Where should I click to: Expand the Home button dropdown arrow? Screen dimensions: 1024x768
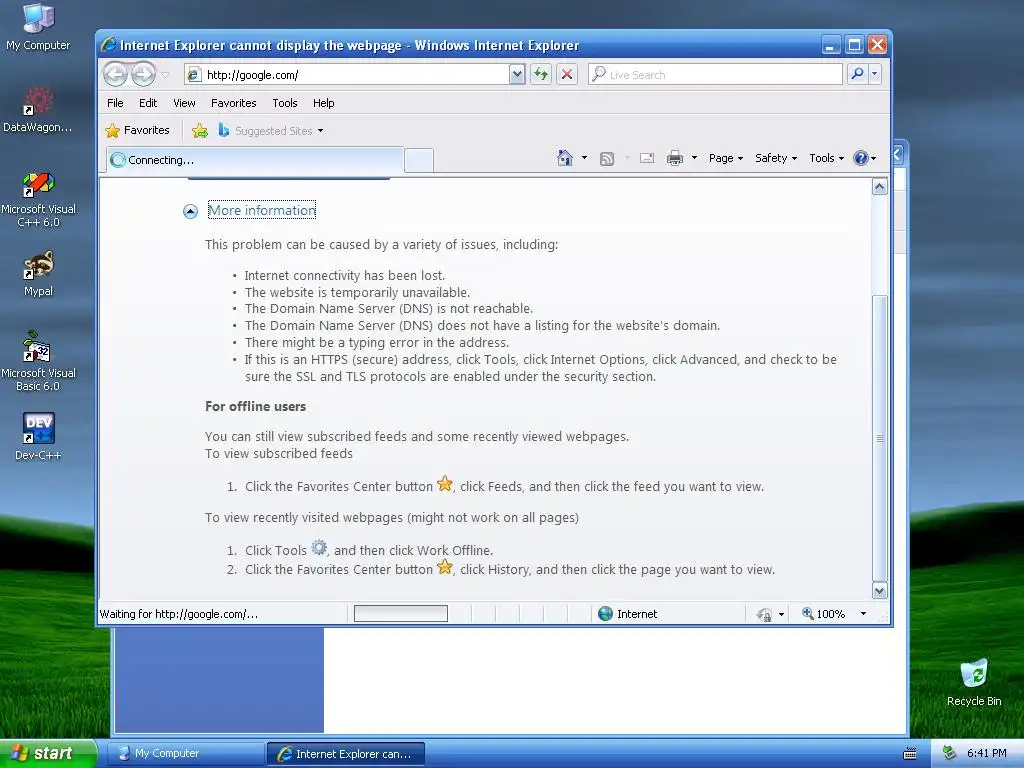(584, 157)
